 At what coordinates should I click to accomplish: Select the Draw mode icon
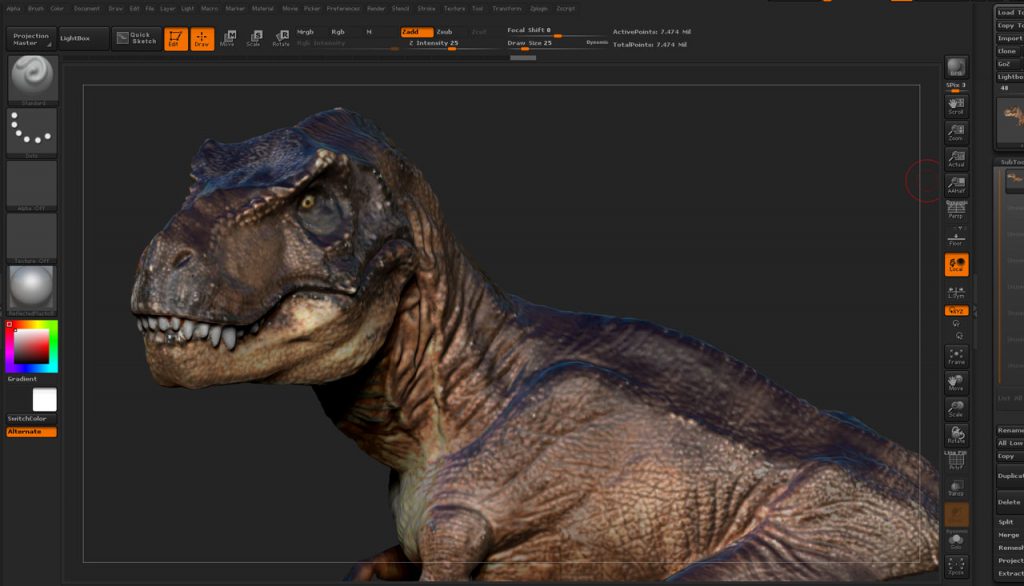pyautogui.click(x=202, y=39)
